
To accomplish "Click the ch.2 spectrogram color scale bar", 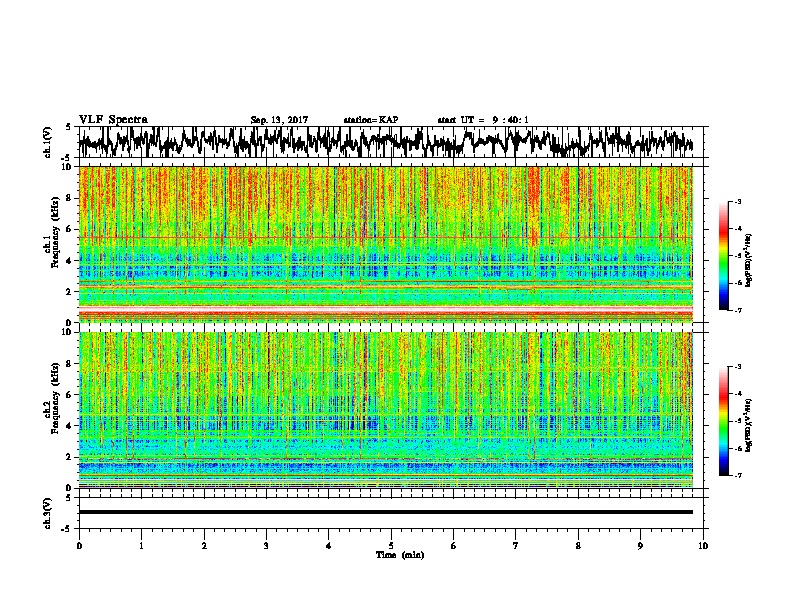I will click(723, 421).
